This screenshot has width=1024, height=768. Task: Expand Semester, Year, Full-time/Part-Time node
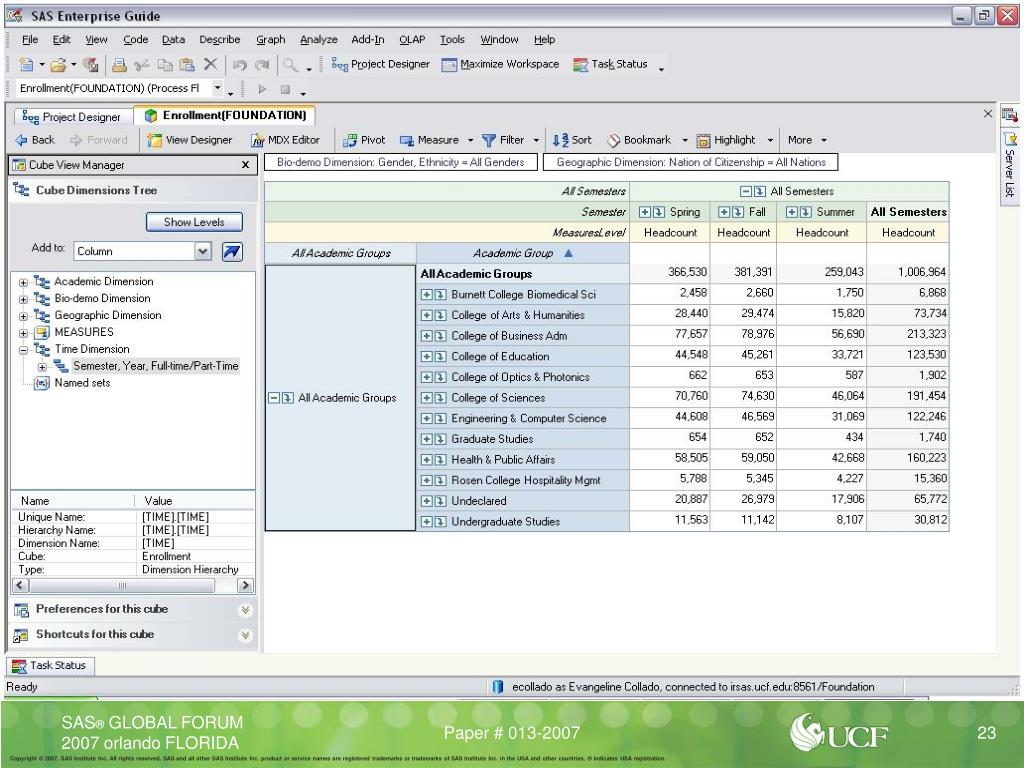click(42, 367)
